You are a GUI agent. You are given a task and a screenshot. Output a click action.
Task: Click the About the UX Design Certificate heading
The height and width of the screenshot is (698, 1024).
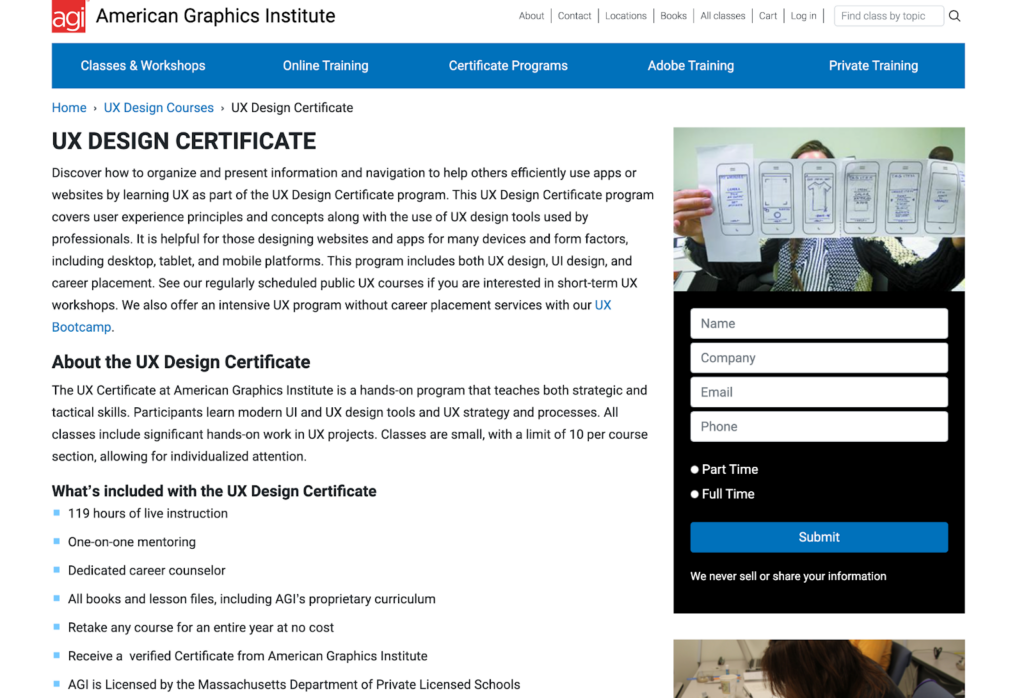click(x=181, y=362)
